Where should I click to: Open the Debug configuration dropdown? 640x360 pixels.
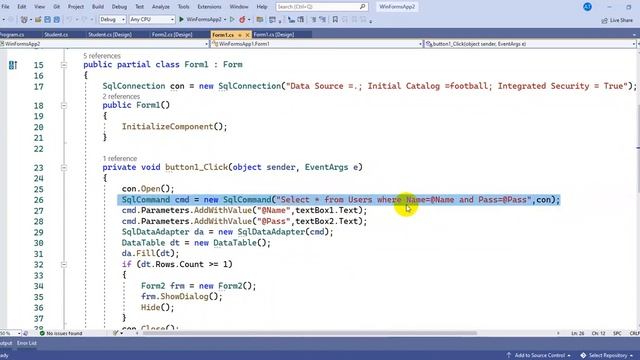click(x=112, y=19)
